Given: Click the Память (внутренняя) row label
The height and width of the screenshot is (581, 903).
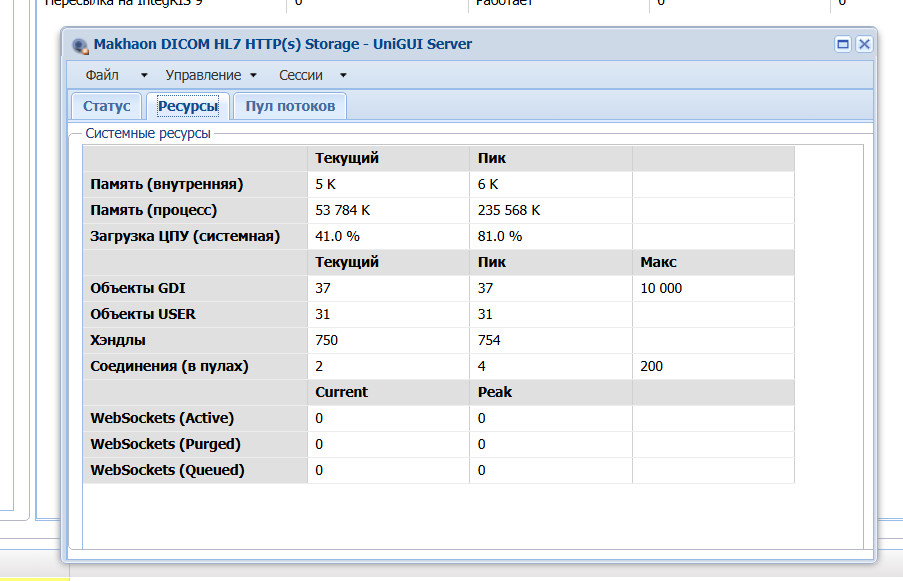Looking at the screenshot, I should [166, 184].
